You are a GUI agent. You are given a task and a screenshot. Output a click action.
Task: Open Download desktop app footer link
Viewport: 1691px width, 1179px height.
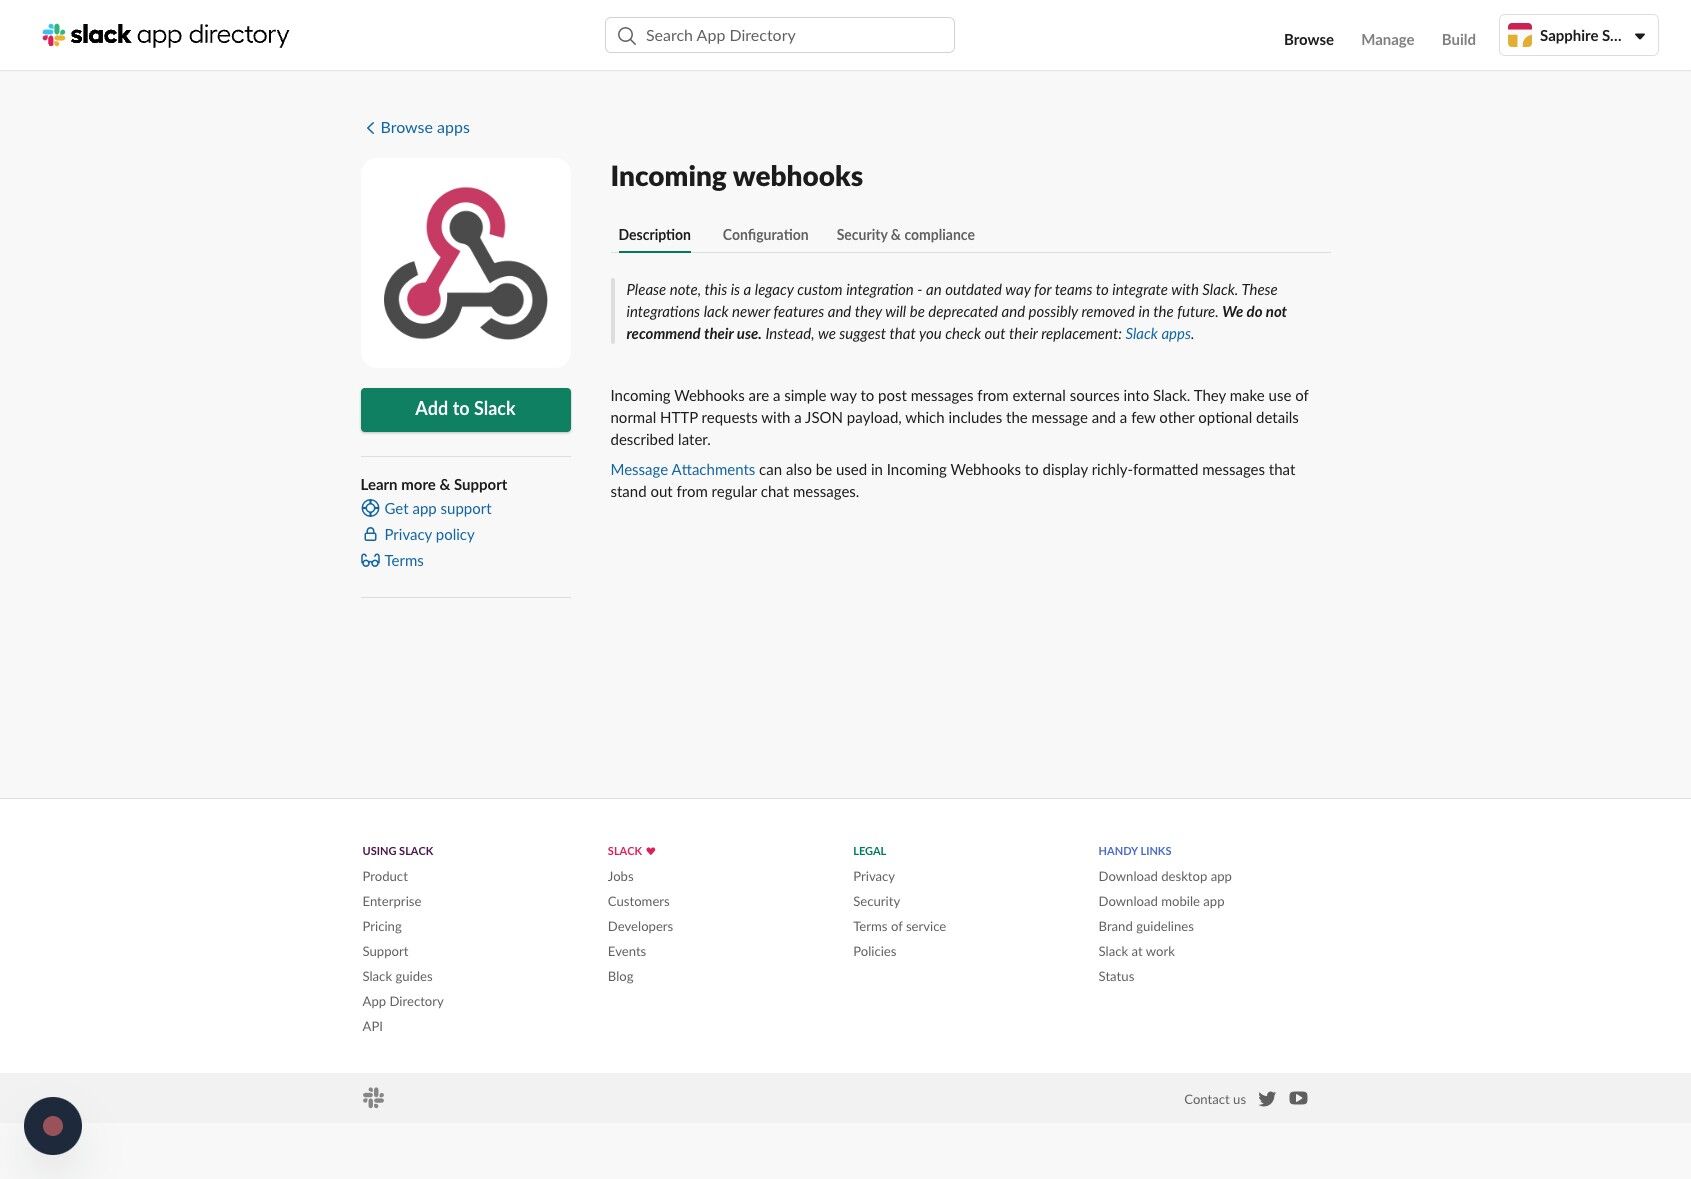pos(1165,876)
